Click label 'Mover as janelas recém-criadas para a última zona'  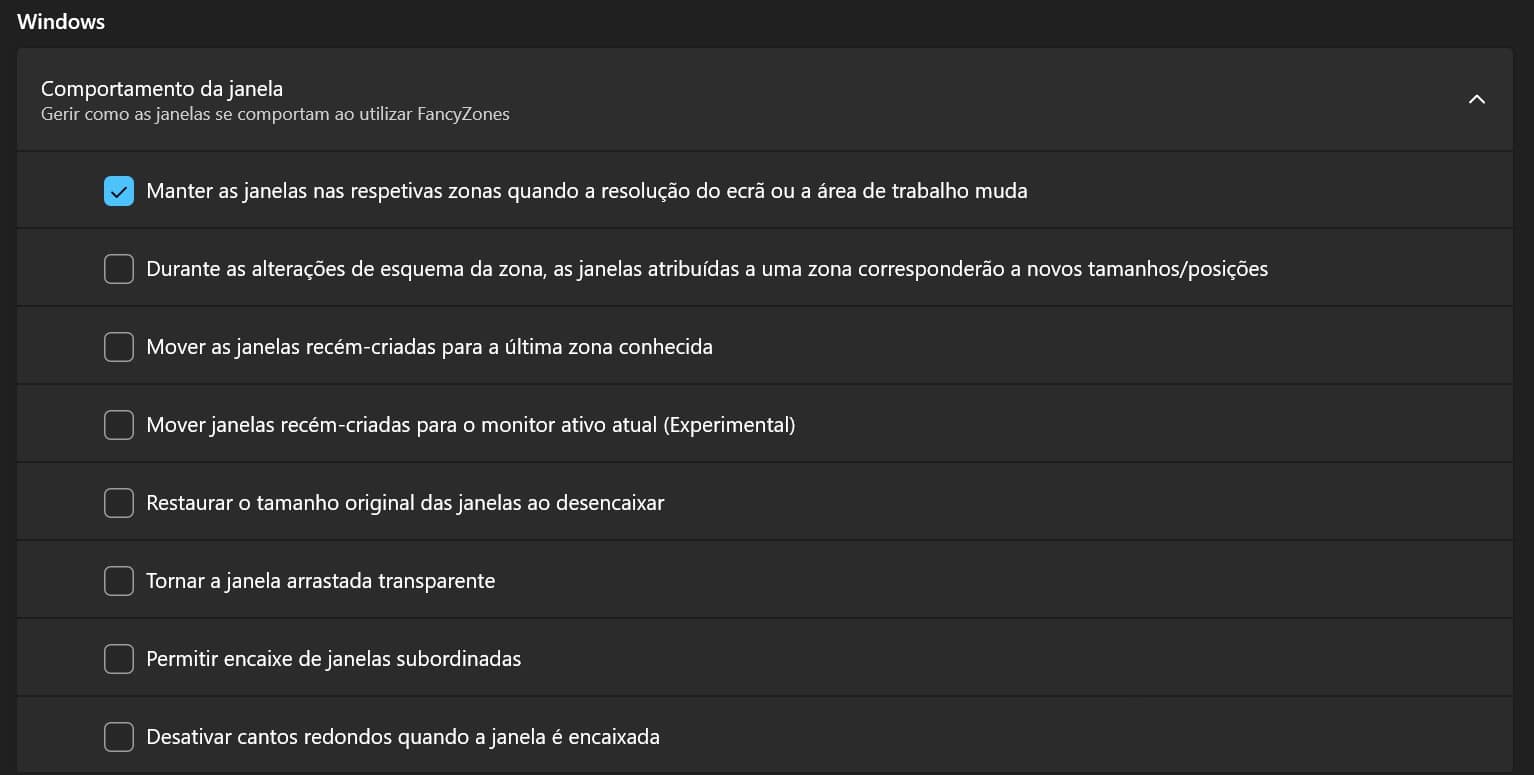pos(429,347)
